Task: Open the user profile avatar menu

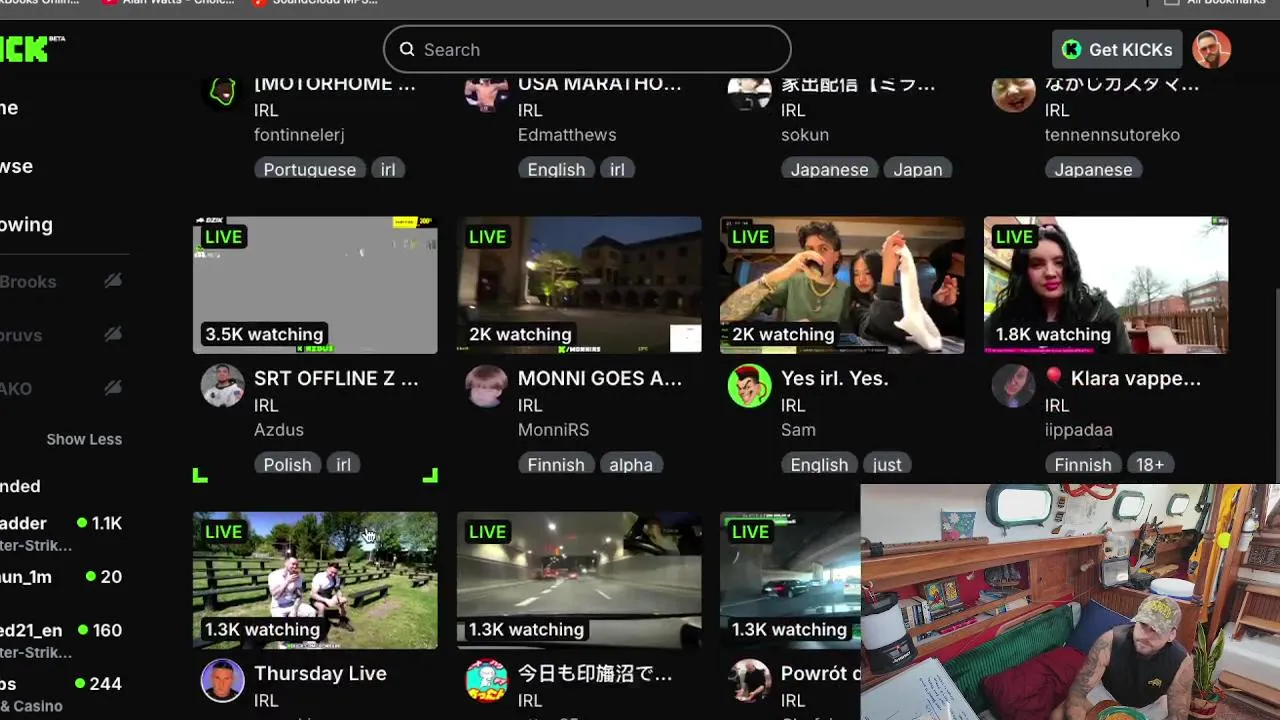Action: pos(1211,49)
